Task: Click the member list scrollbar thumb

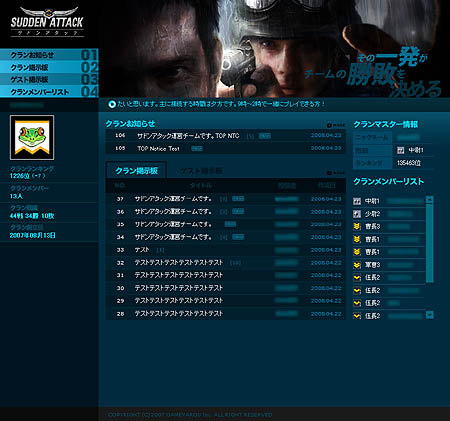Action: 430,243
